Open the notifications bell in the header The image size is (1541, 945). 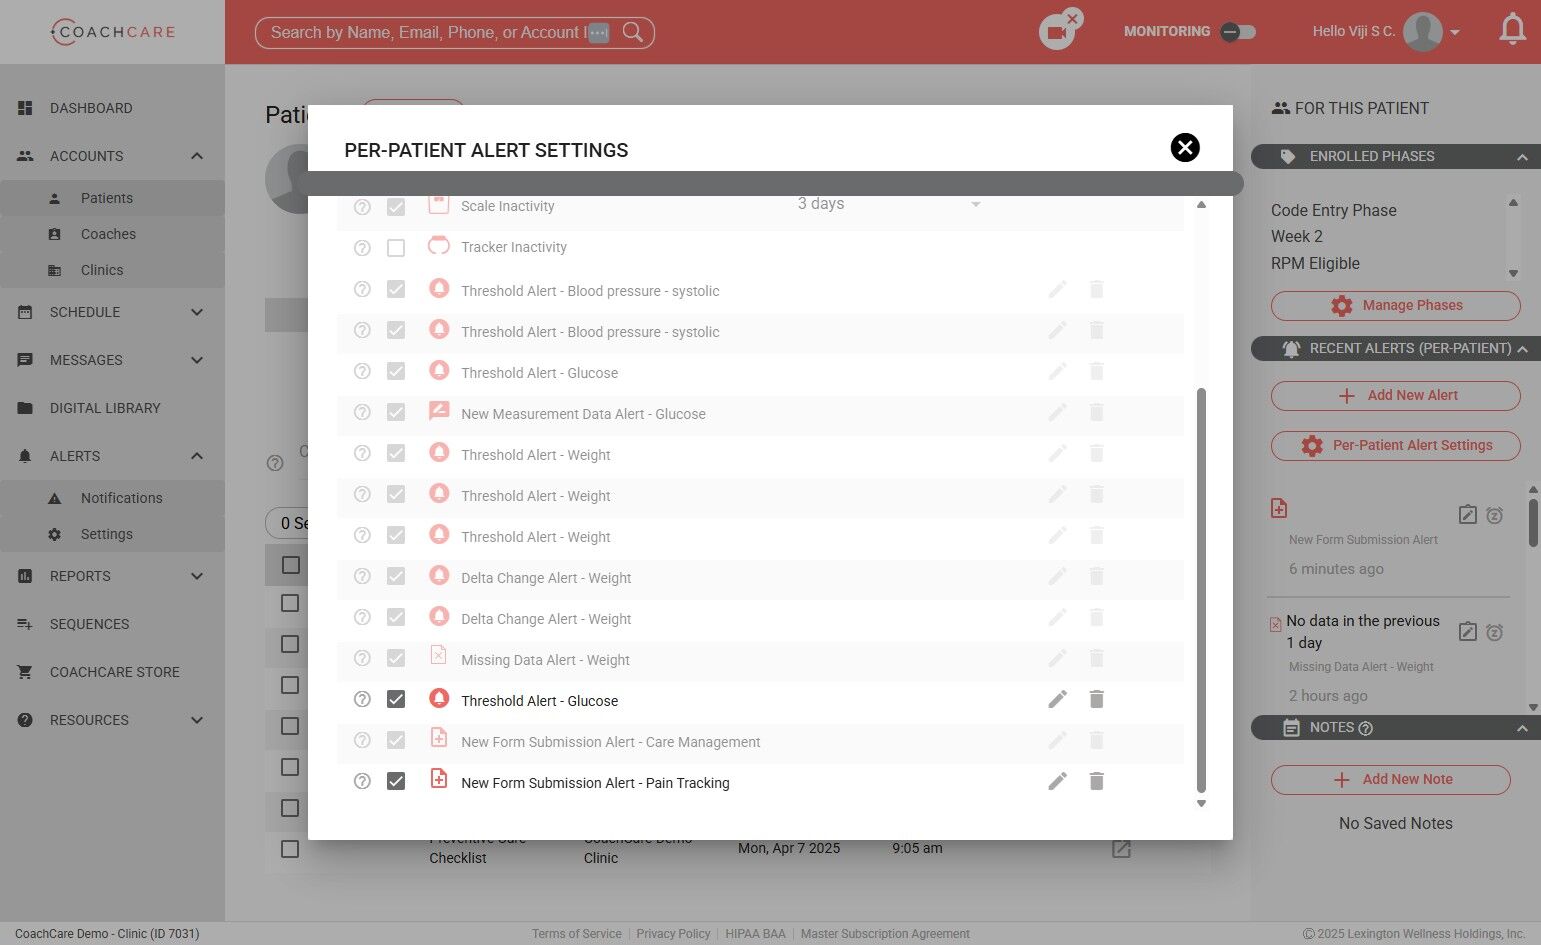1512,30
